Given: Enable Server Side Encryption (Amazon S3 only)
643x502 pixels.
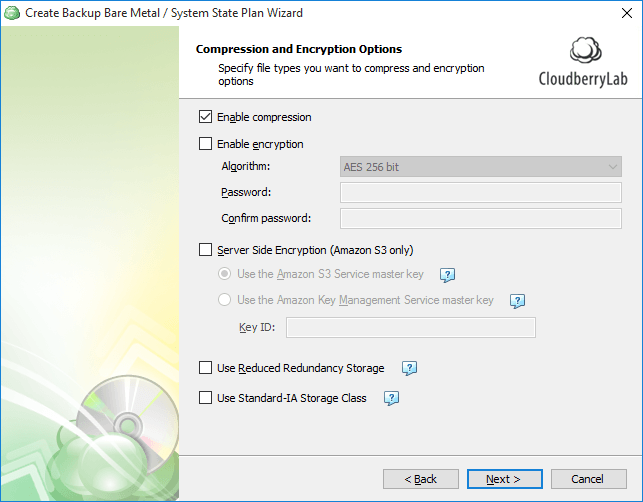Looking at the screenshot, I should (205, 250).
